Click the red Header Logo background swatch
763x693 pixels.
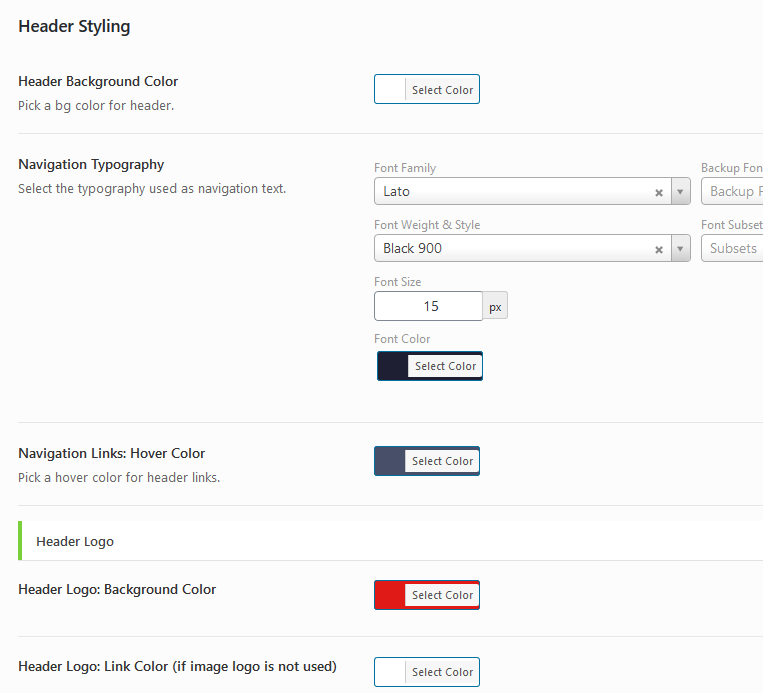point(390,595)
